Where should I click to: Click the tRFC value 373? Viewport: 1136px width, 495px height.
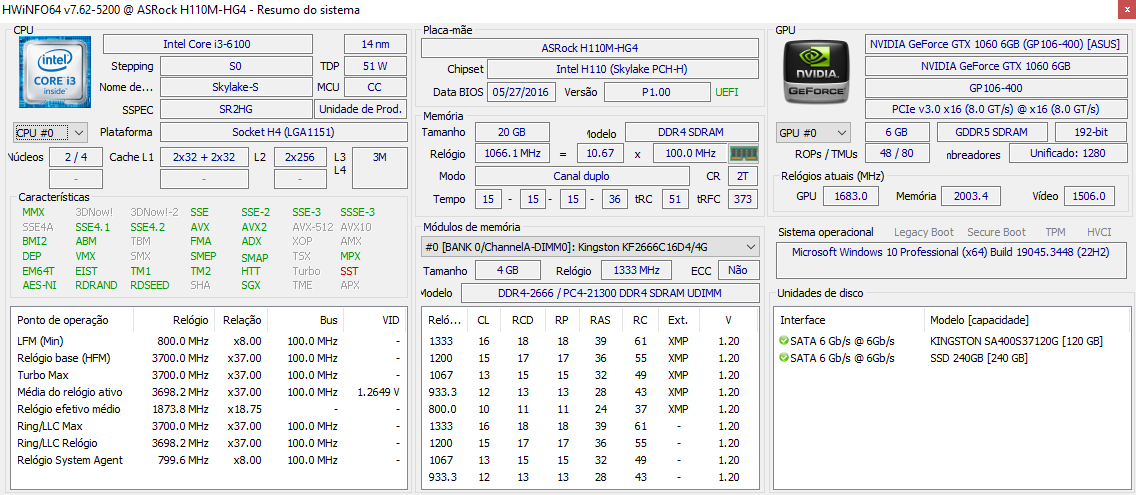tap(743, 199)
